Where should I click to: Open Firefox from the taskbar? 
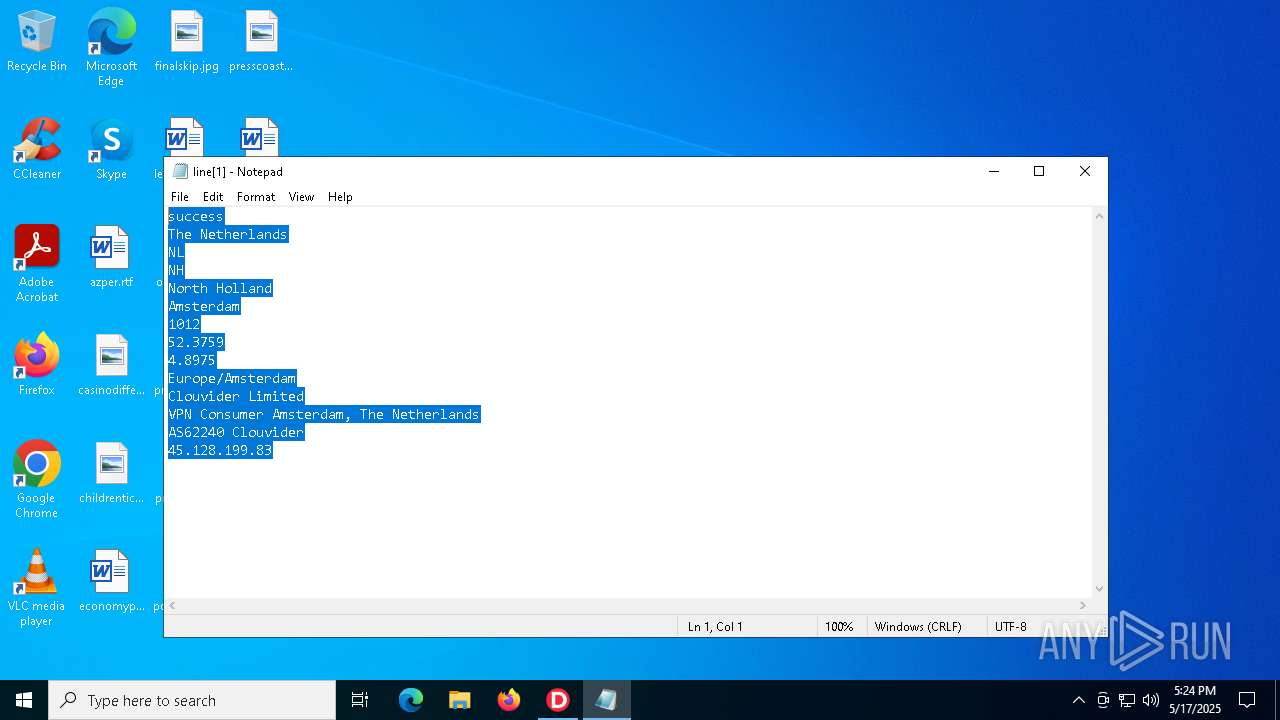coord(509,700)
